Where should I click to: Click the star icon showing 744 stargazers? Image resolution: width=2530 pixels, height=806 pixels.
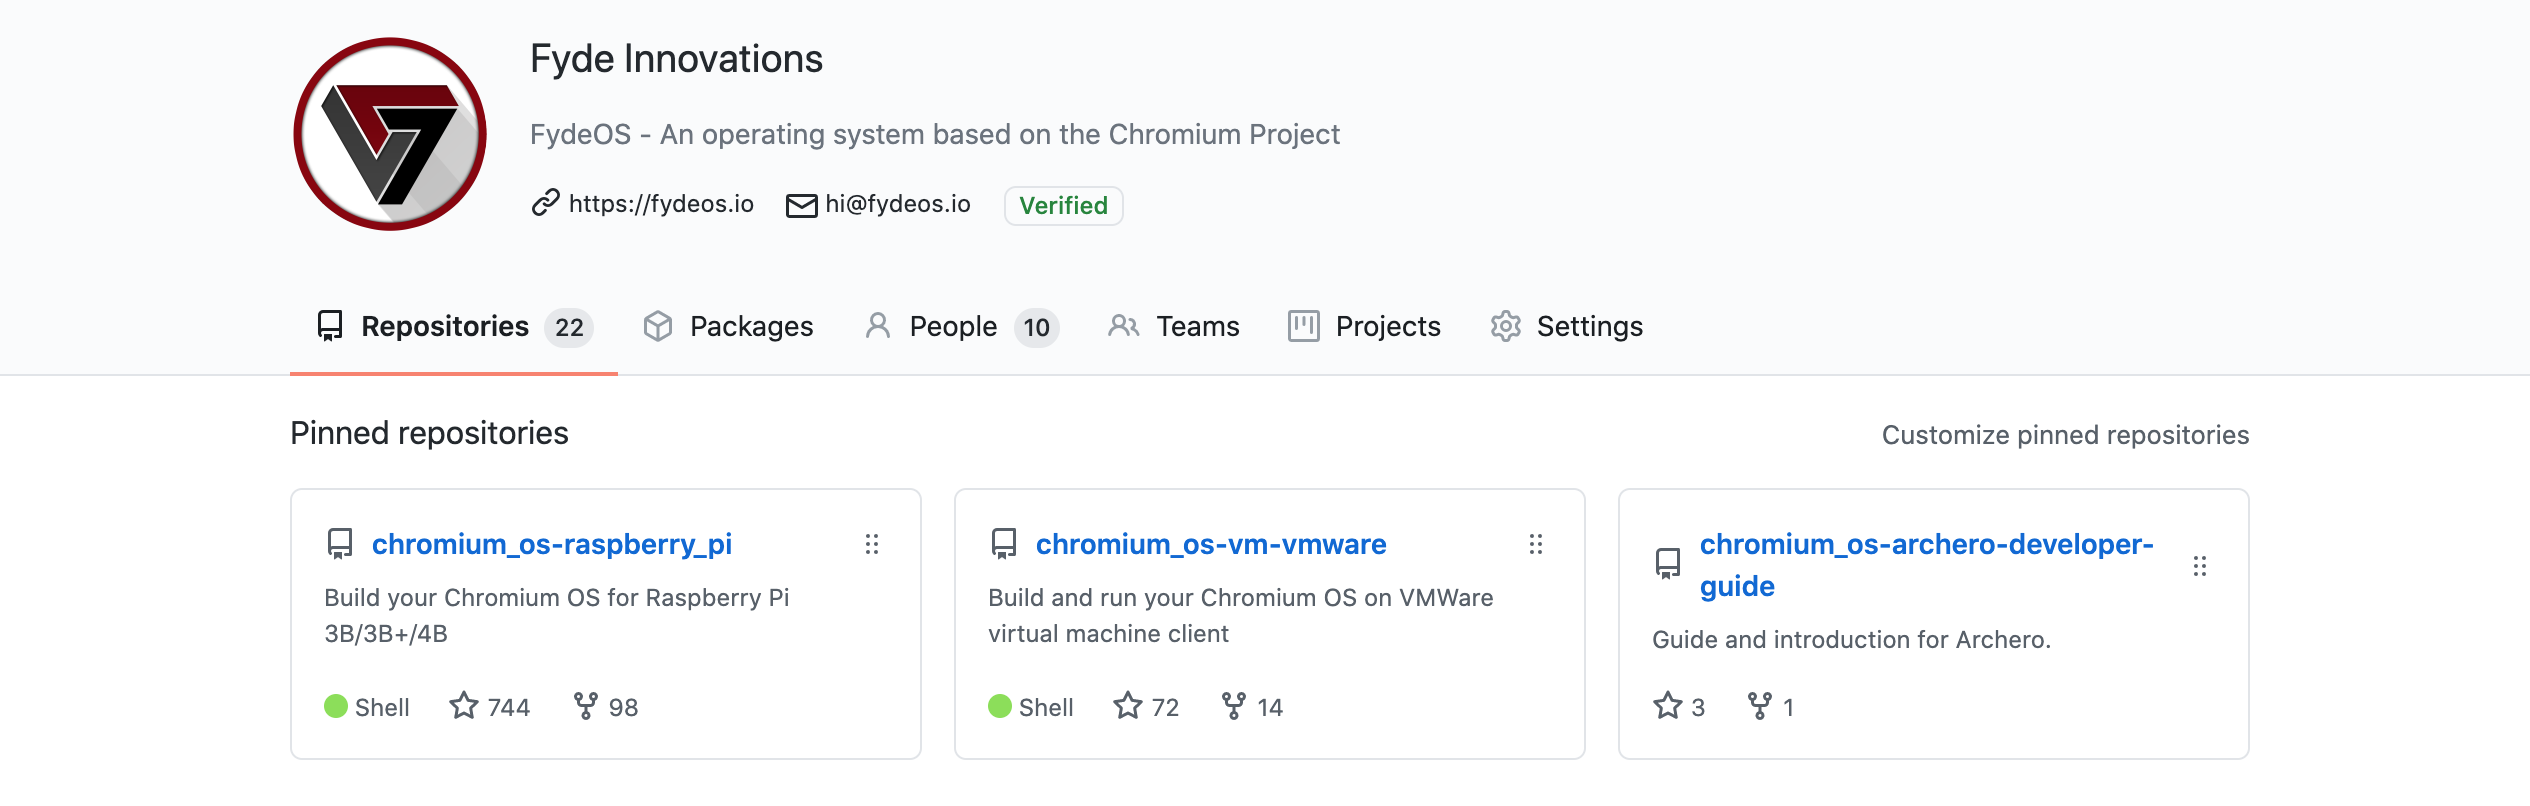click(464, 706)
